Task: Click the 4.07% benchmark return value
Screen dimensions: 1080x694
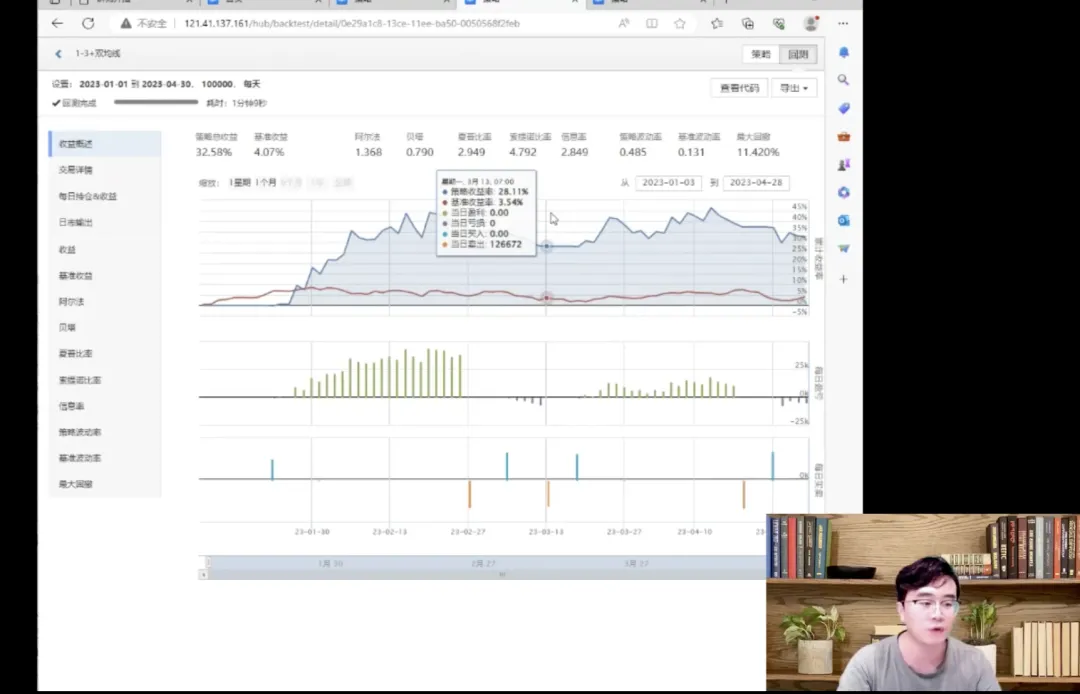Action: tap(269, 152)
